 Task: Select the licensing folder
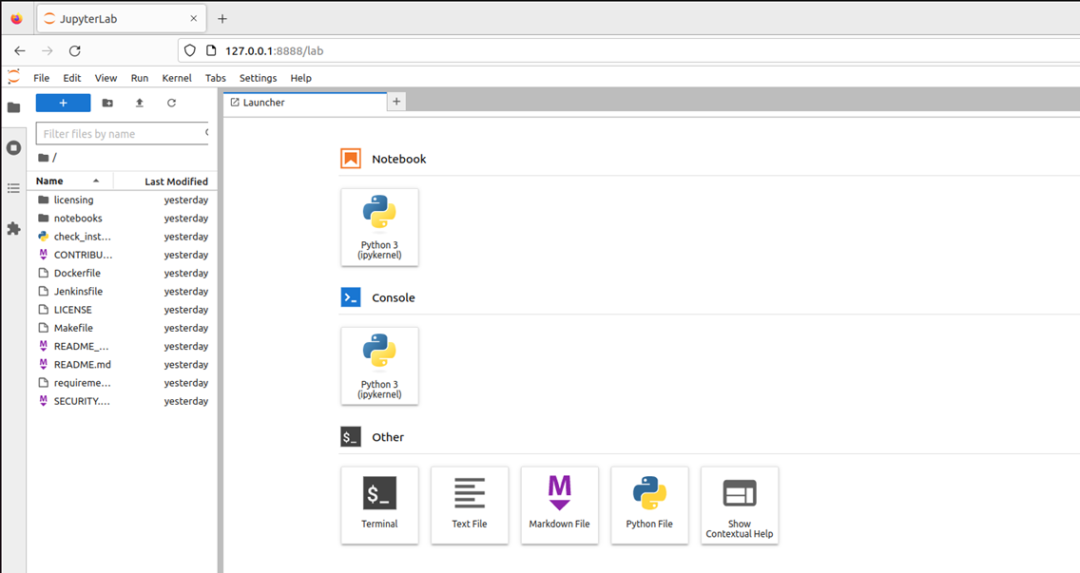(x=123, y=200)
